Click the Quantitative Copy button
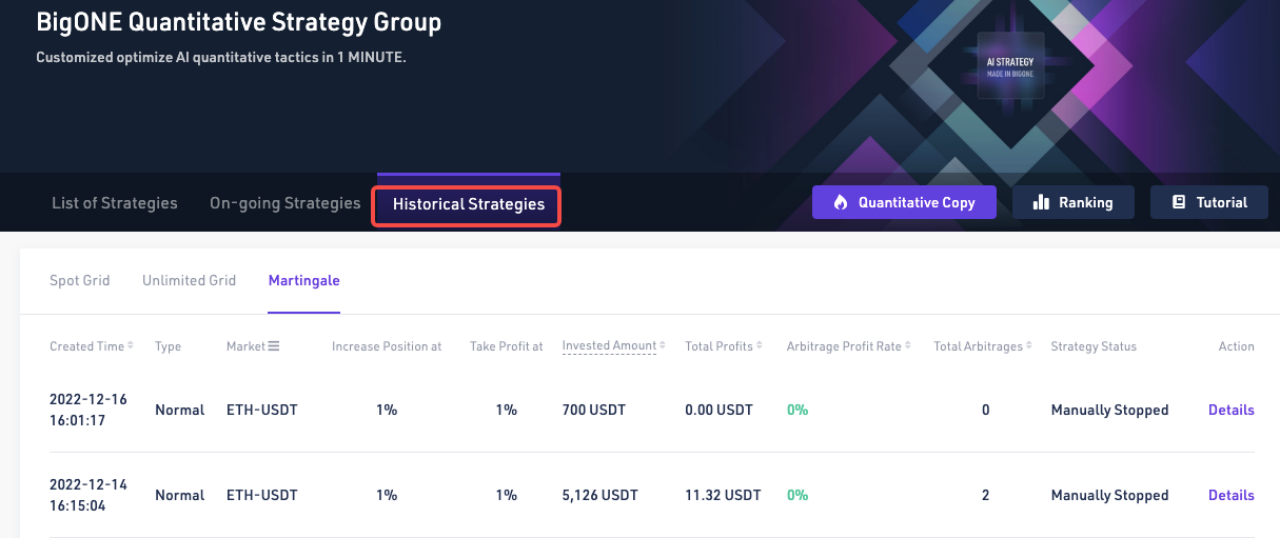Screen dimensions: 1280x538 [904, 202]
